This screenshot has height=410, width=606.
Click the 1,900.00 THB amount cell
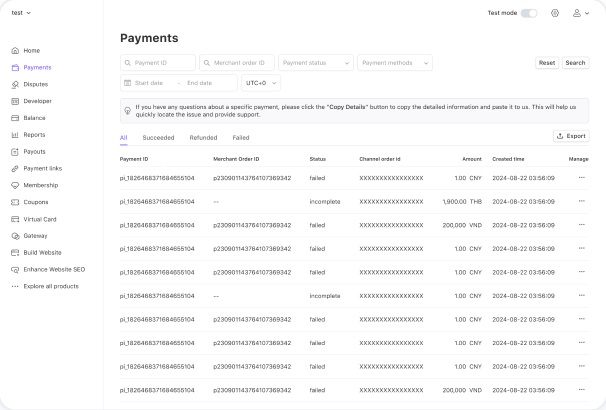462,202
